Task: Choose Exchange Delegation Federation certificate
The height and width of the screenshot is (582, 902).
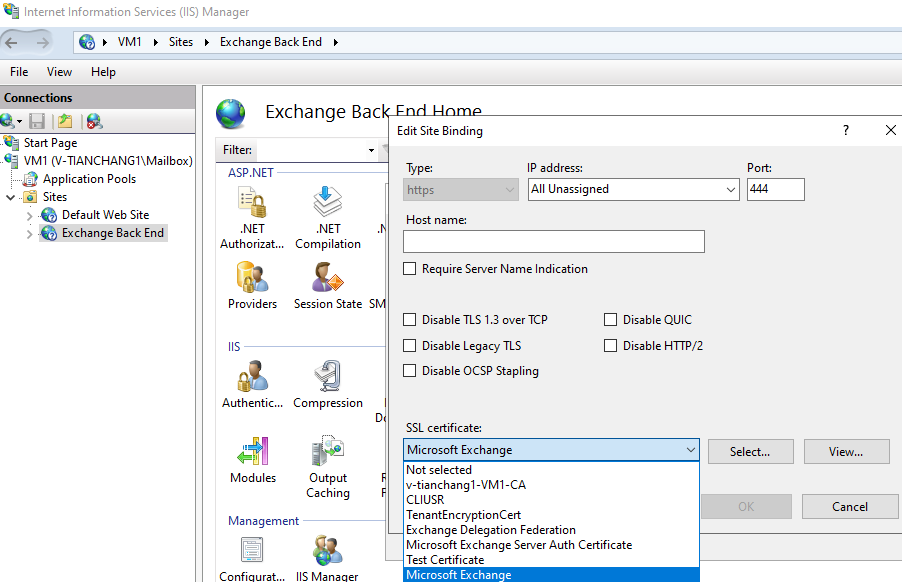Action: point(551,530)
